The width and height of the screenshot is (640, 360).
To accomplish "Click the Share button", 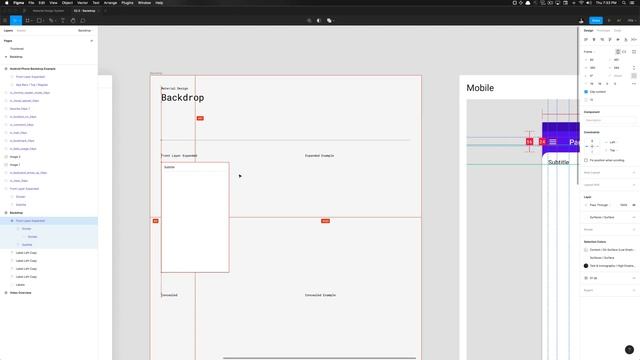I will click(596, 20).
